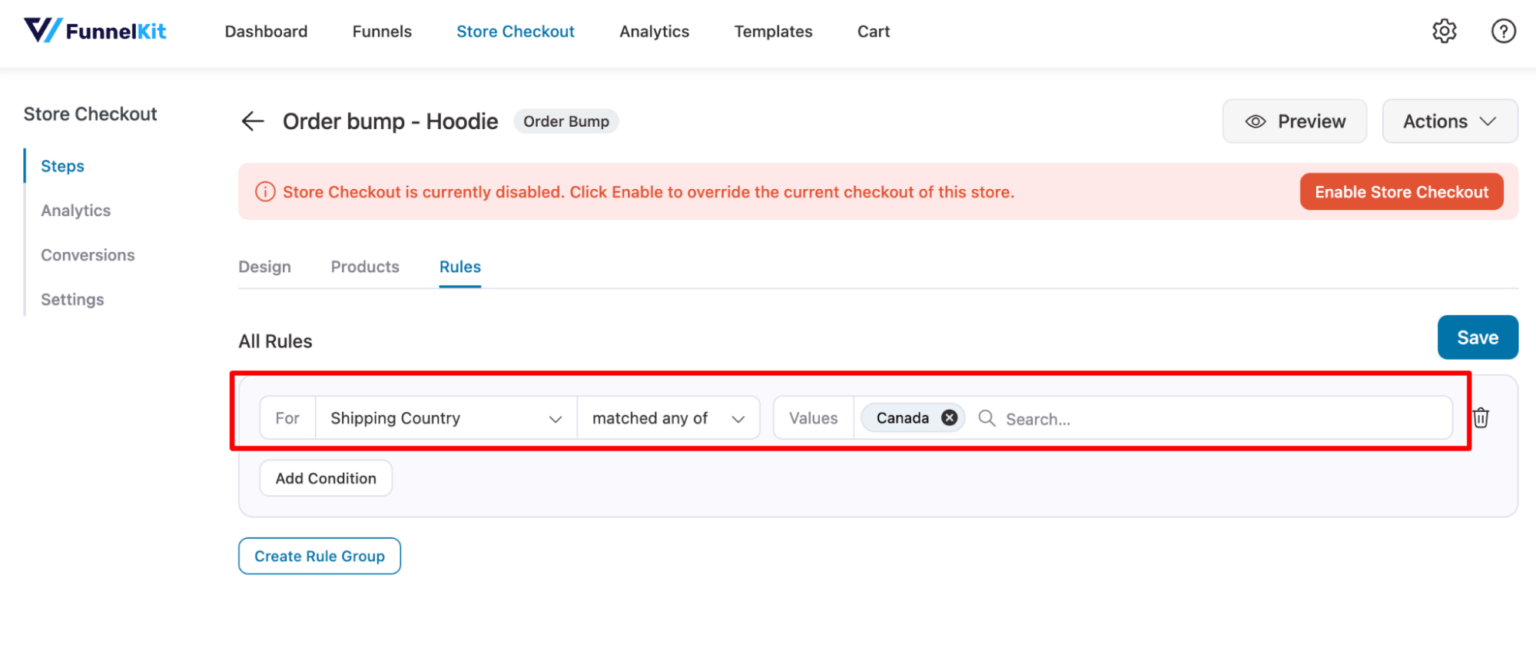Open the Shipping Country condition dropdown
This screenshot has height=645, width=1536.
click(x=445, y=417)
